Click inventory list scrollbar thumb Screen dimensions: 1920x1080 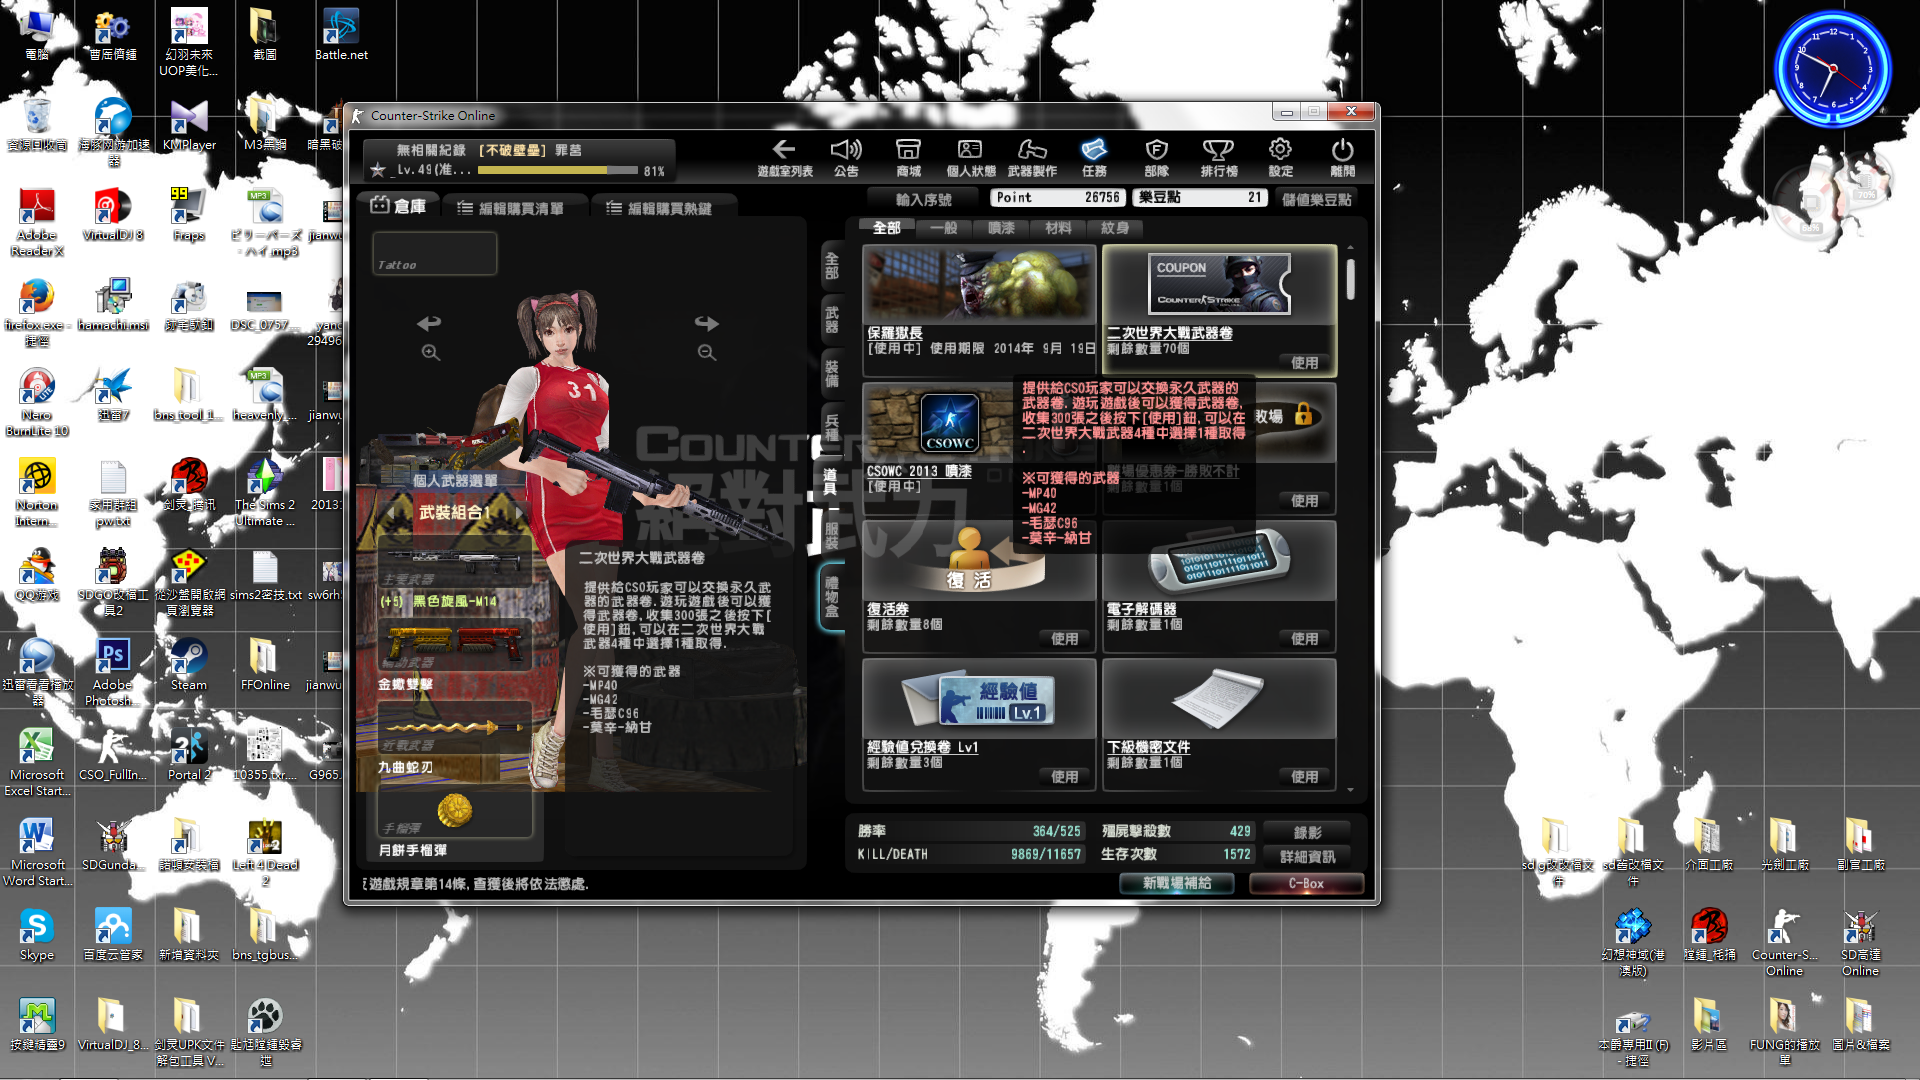pos(1350,280)
